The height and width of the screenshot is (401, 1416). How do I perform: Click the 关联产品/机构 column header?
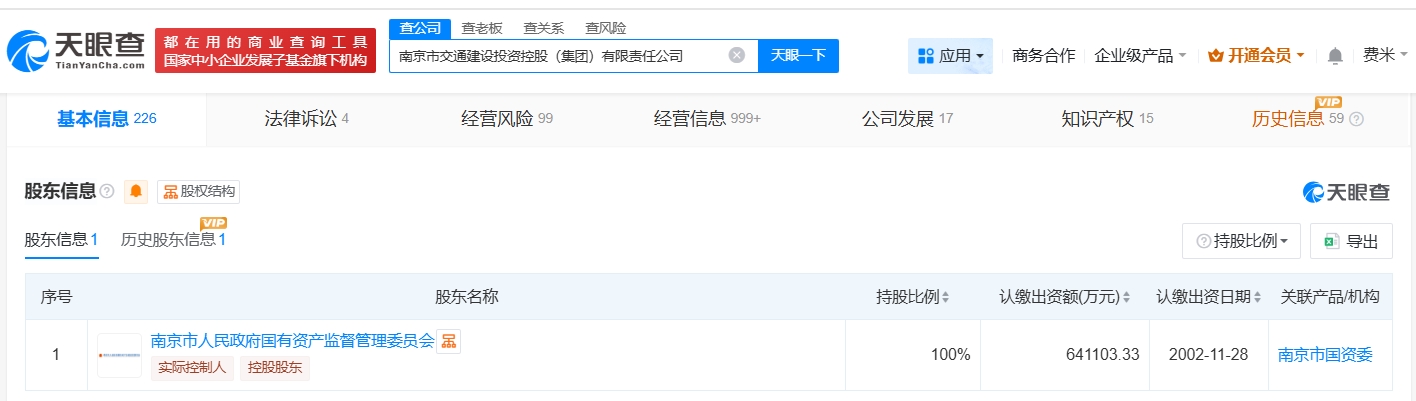point(1330,297)
